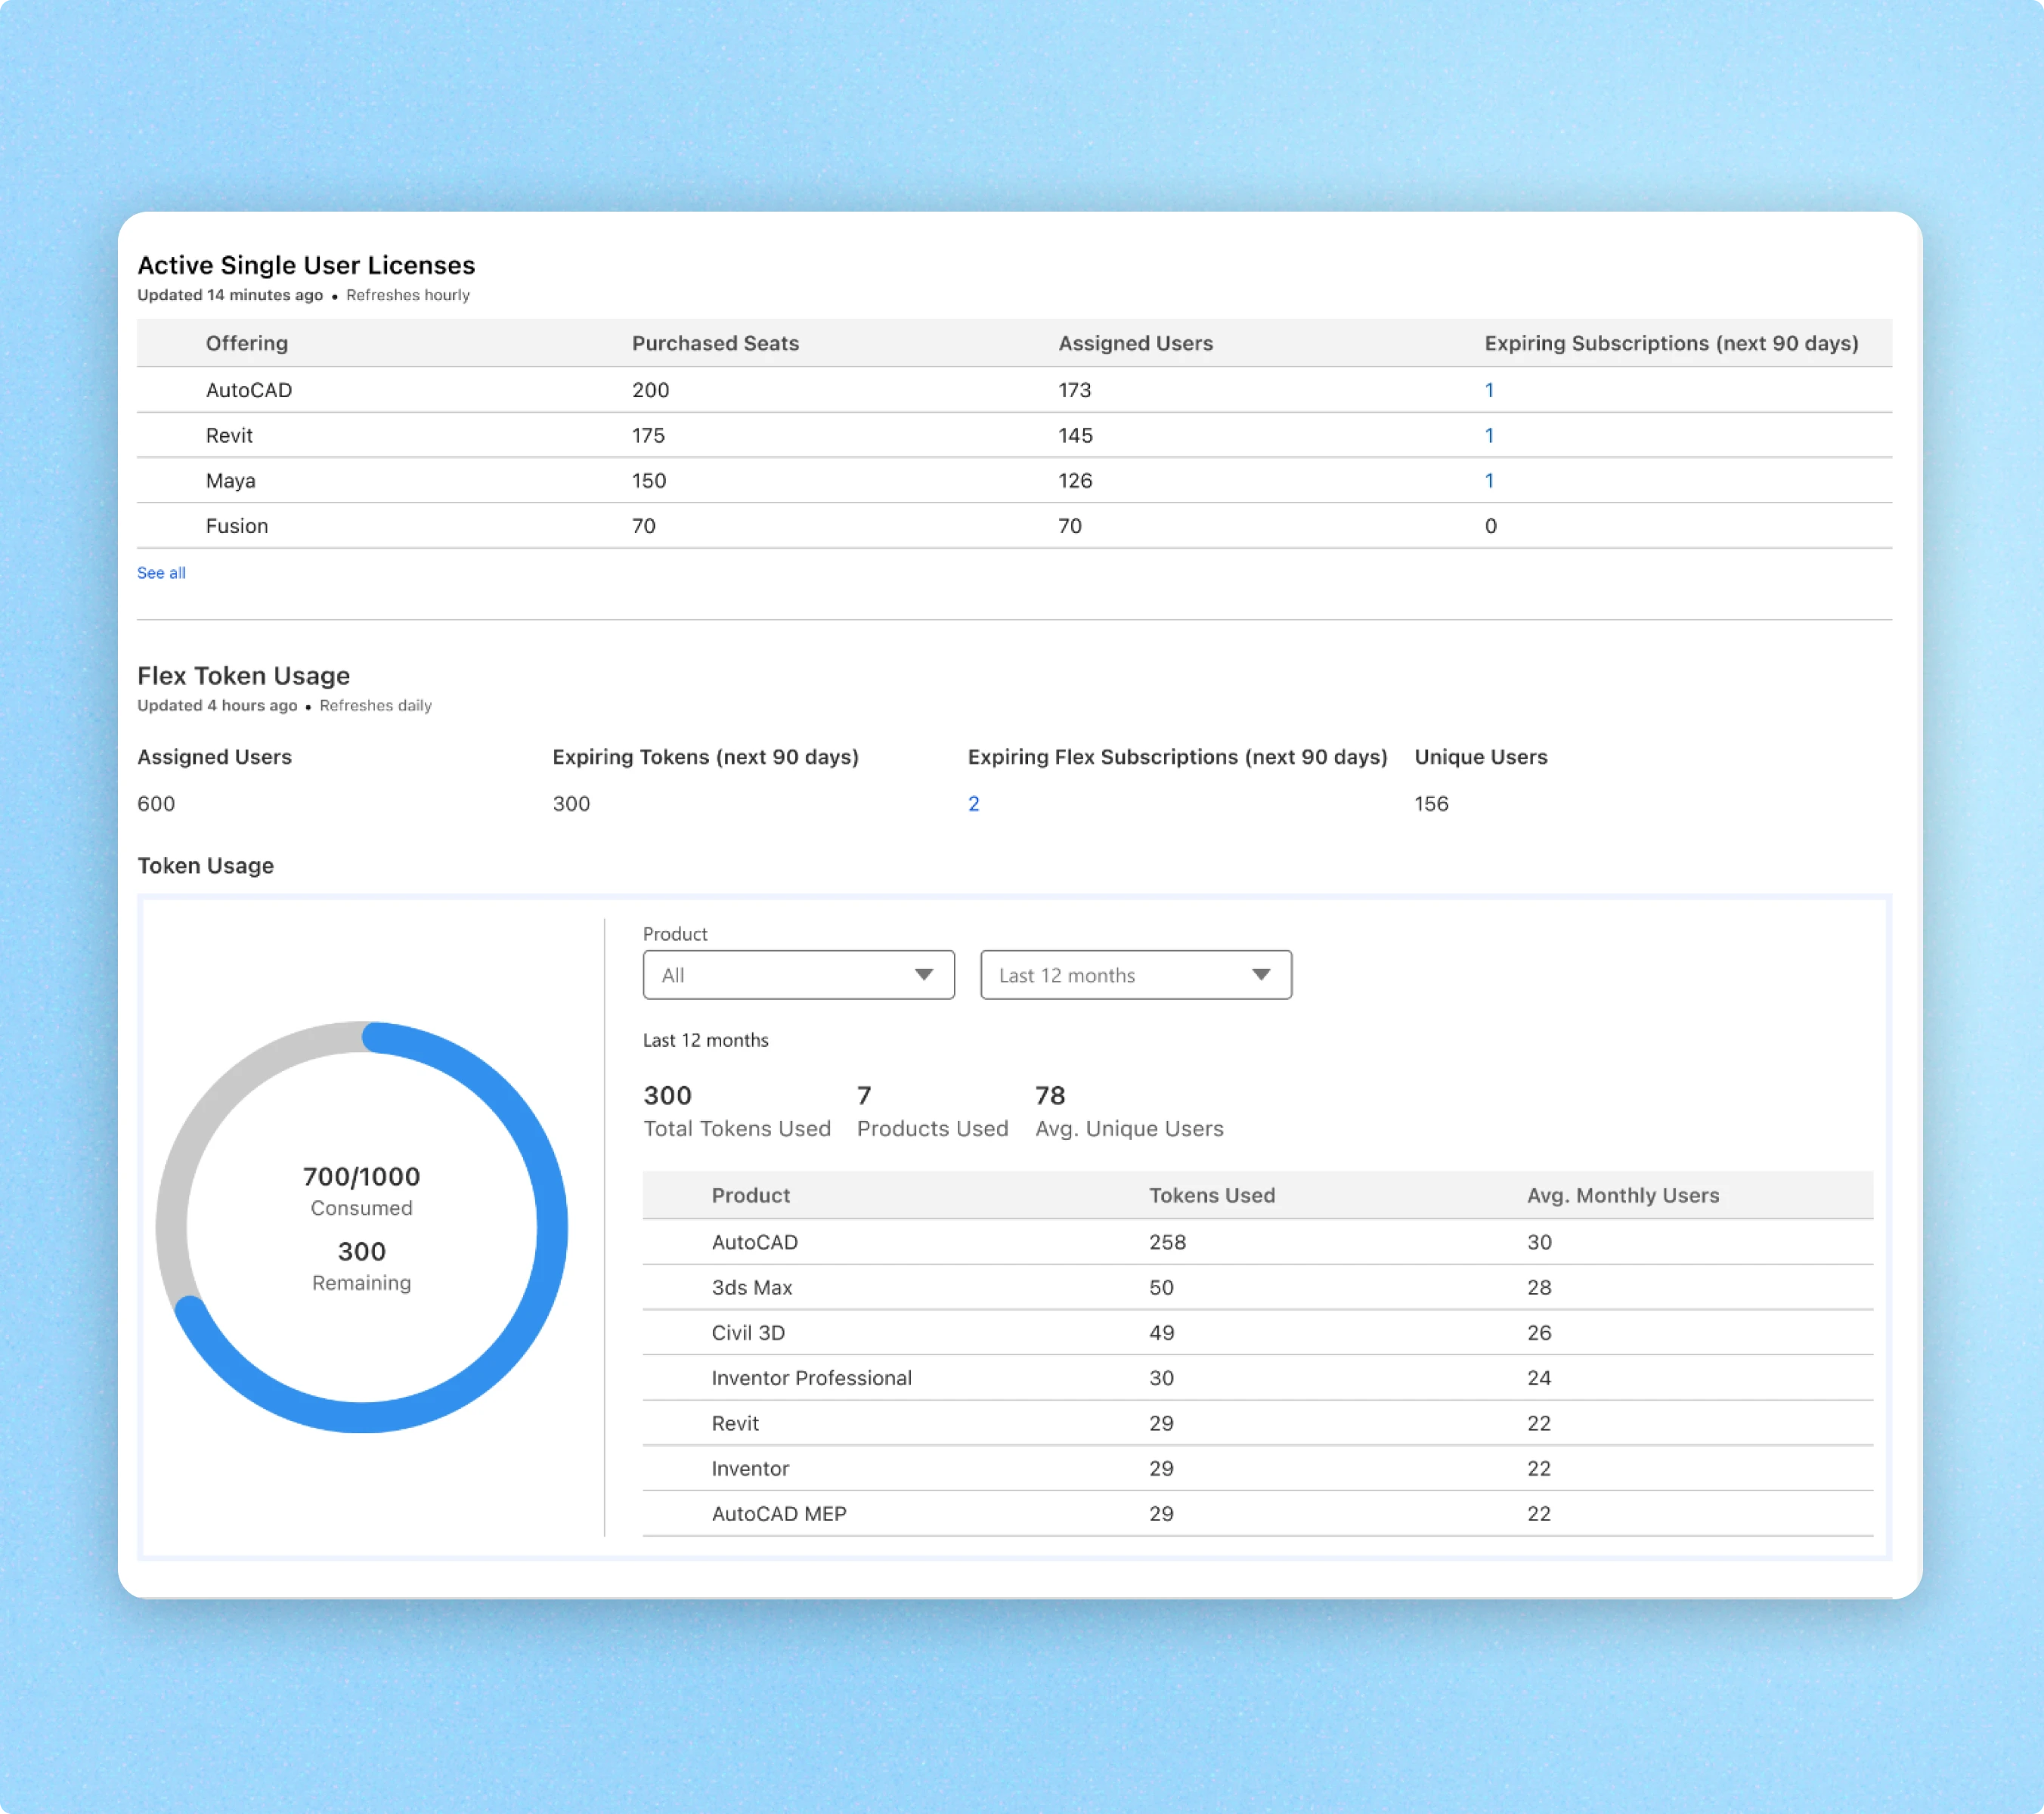This screenshot has height=1814, width=2044.
Task: Click the Active Single User Licenses heading
Action: 306,265
